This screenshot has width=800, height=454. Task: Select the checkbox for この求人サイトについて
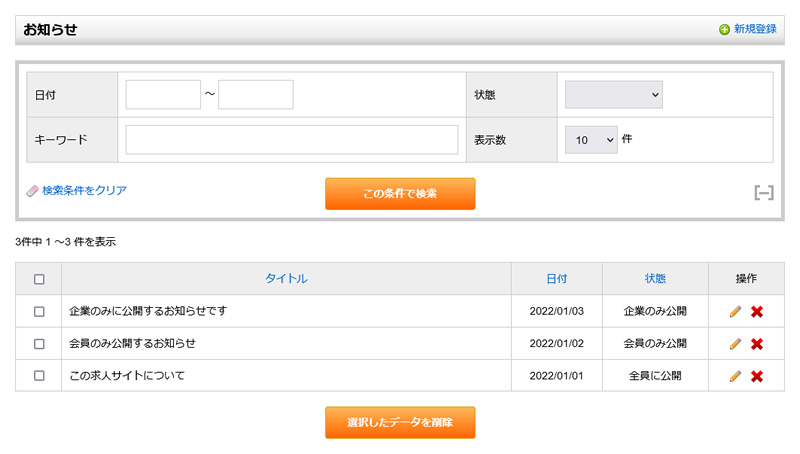click(x=39, y=376)
